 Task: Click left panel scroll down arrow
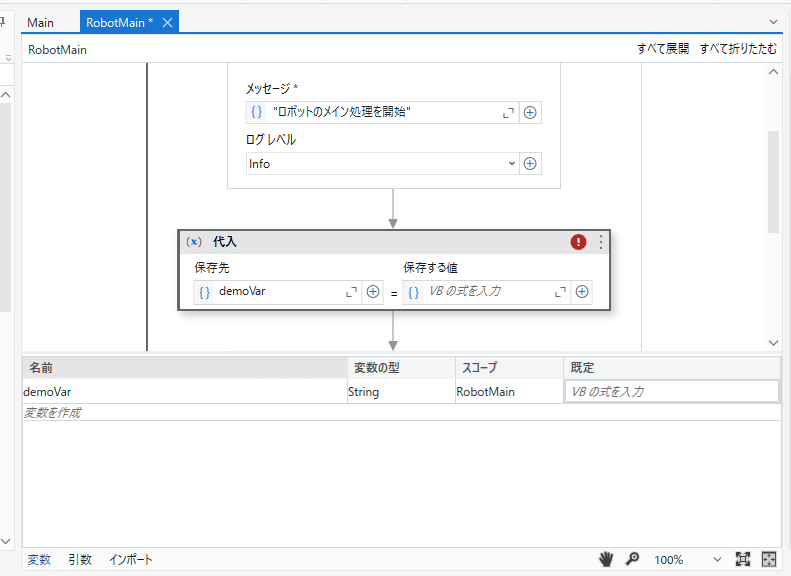coord(6,541)
